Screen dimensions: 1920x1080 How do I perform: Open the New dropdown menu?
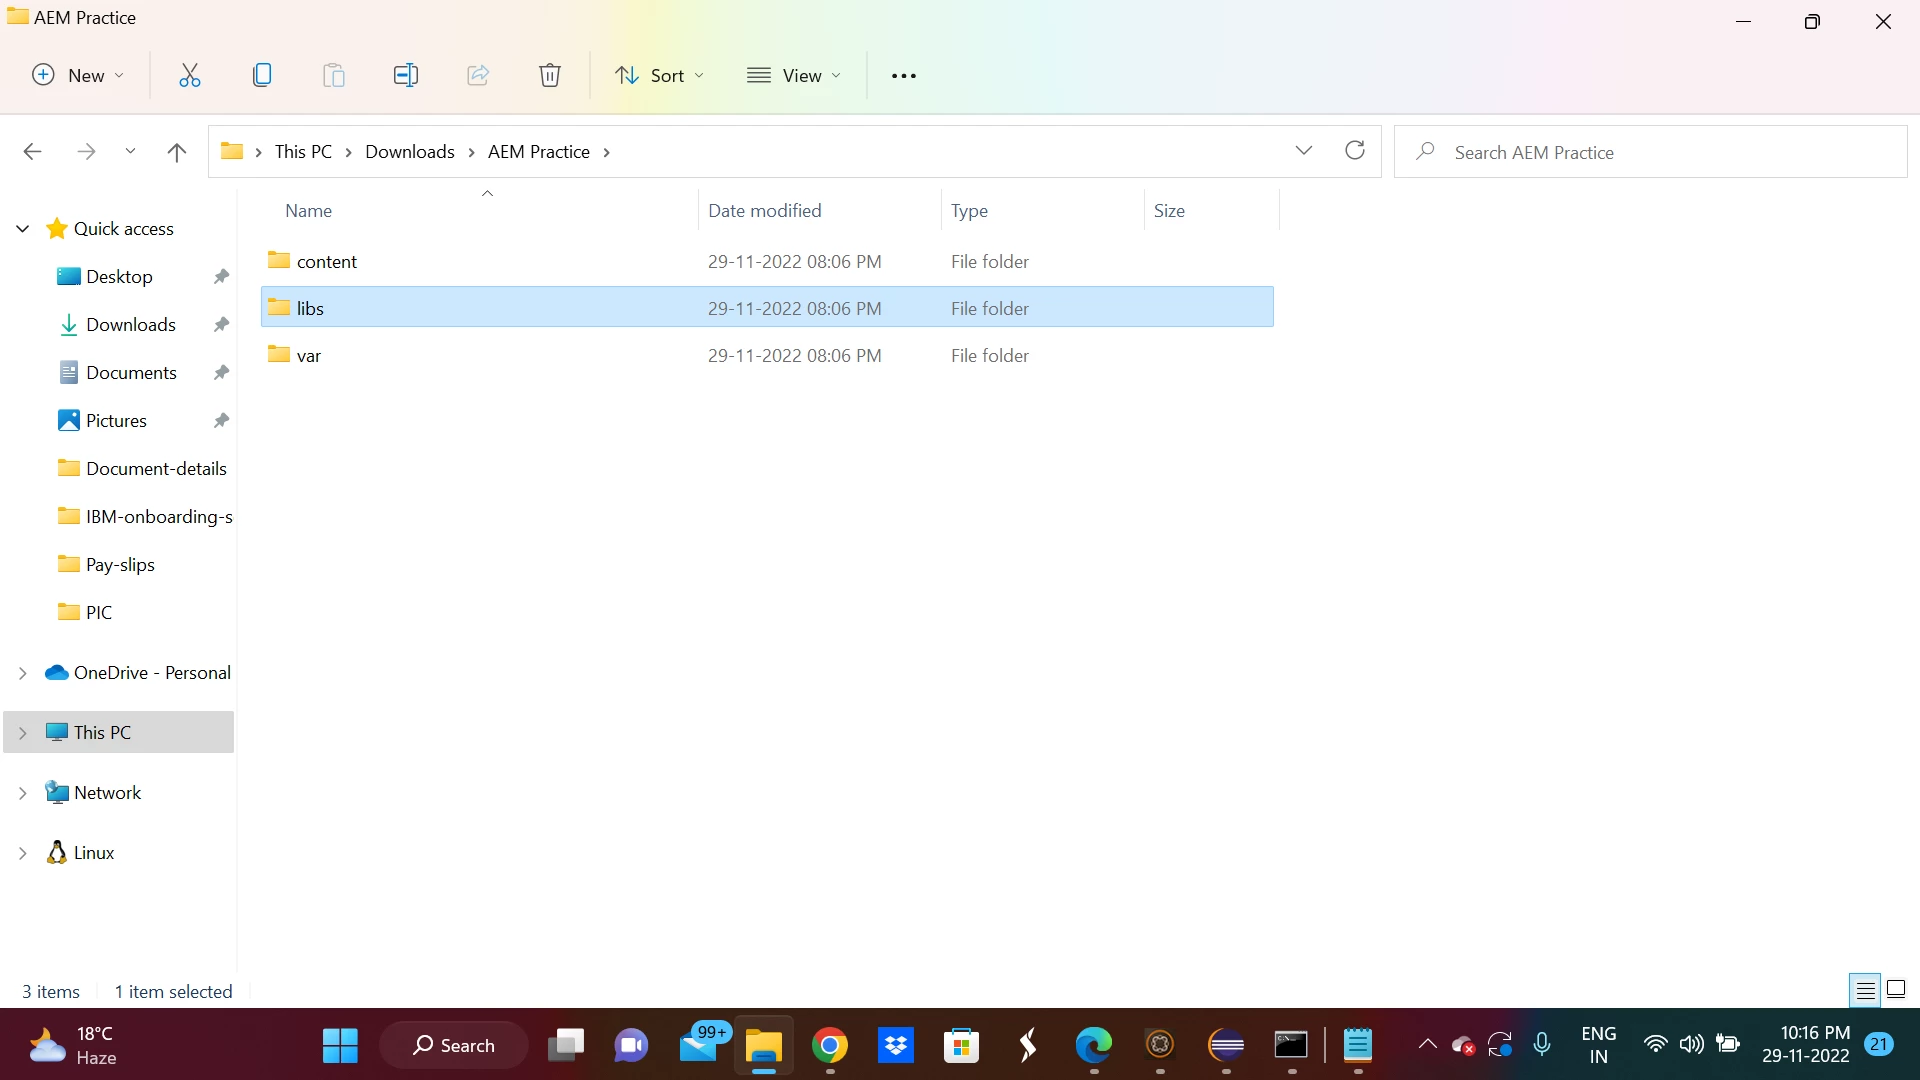click(x=78, y=75)
